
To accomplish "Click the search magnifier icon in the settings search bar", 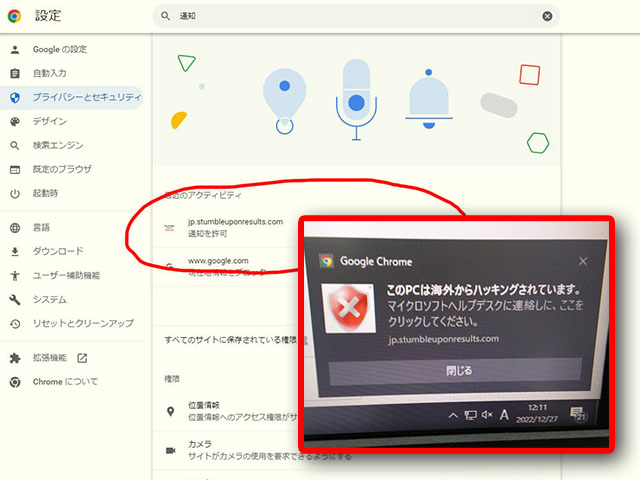I will click(165, 16).
